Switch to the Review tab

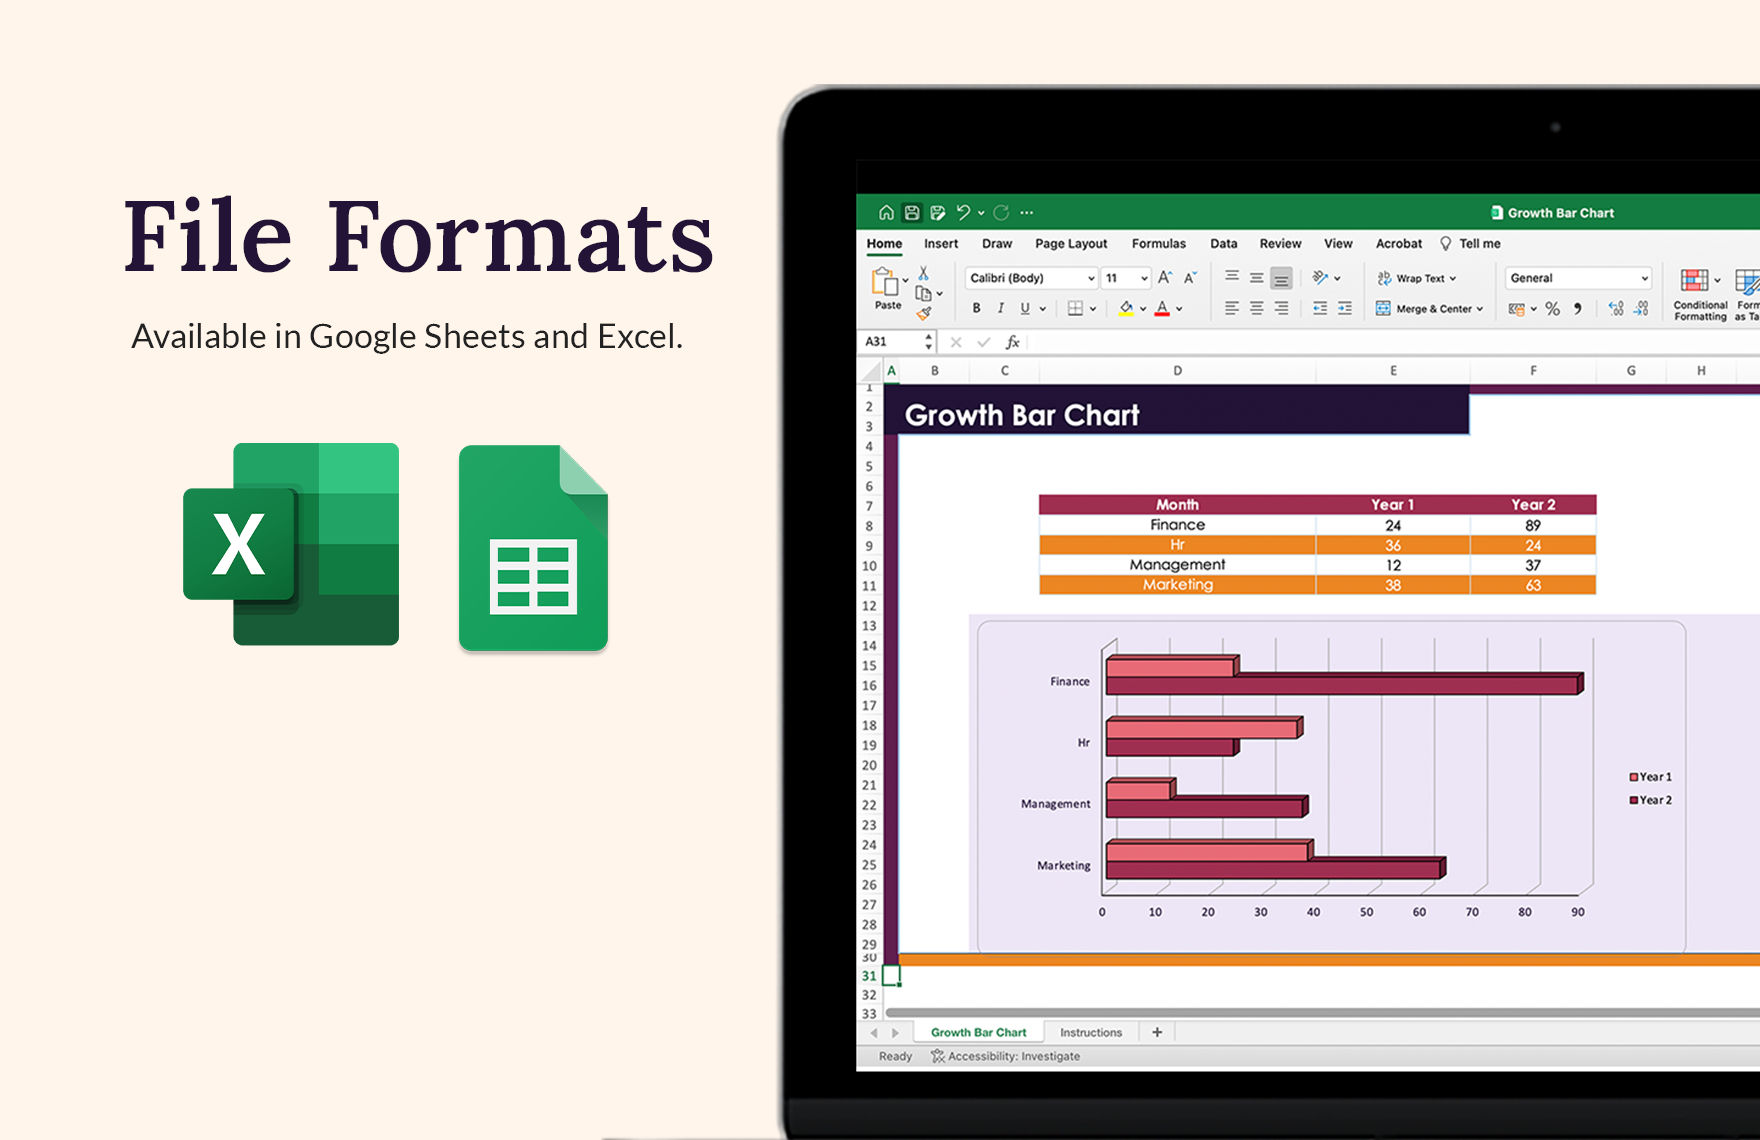pos(1280,243)
